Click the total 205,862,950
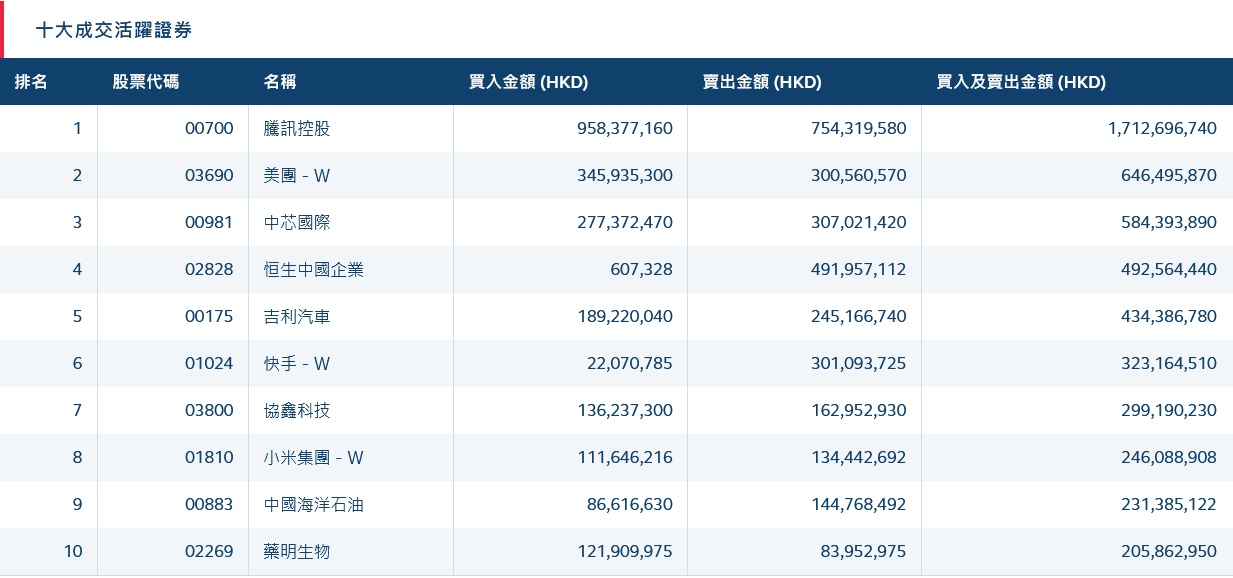 tap(1169, 551)
